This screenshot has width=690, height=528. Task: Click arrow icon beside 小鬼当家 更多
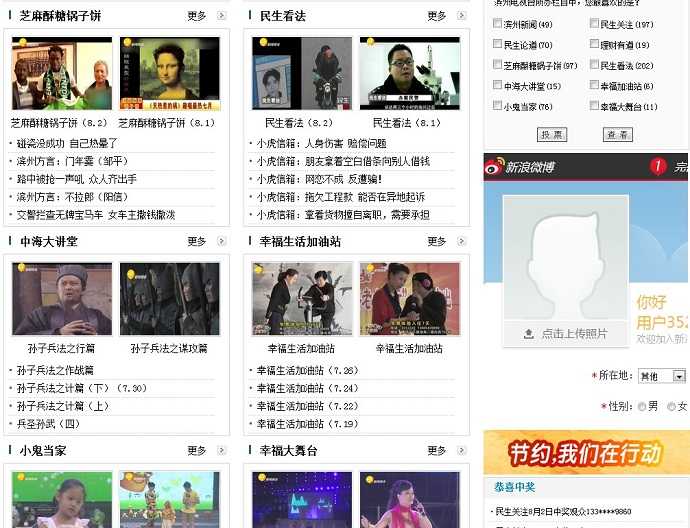pos(221,450)
